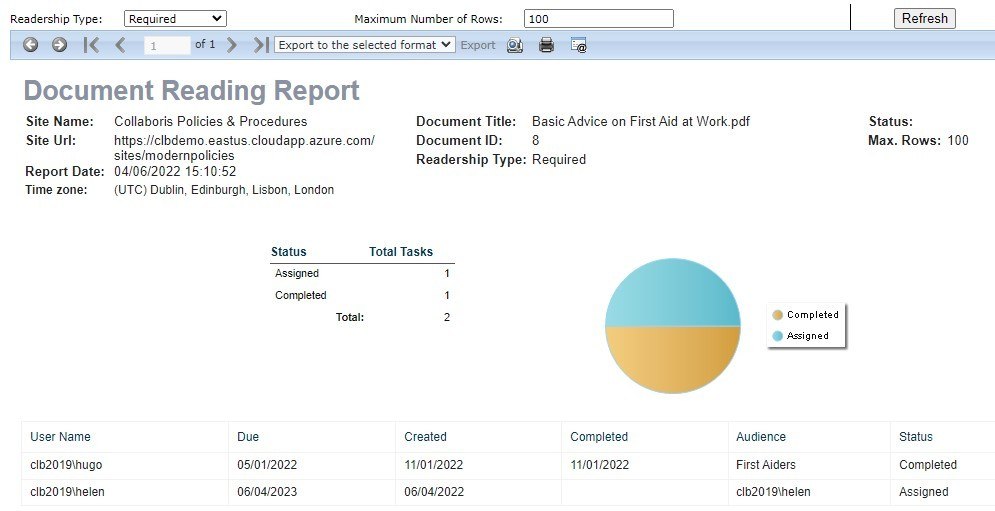The height and width of the screenshot is (511, 995).
Task: Click the Due column header
Action: [x=248, y=437]
